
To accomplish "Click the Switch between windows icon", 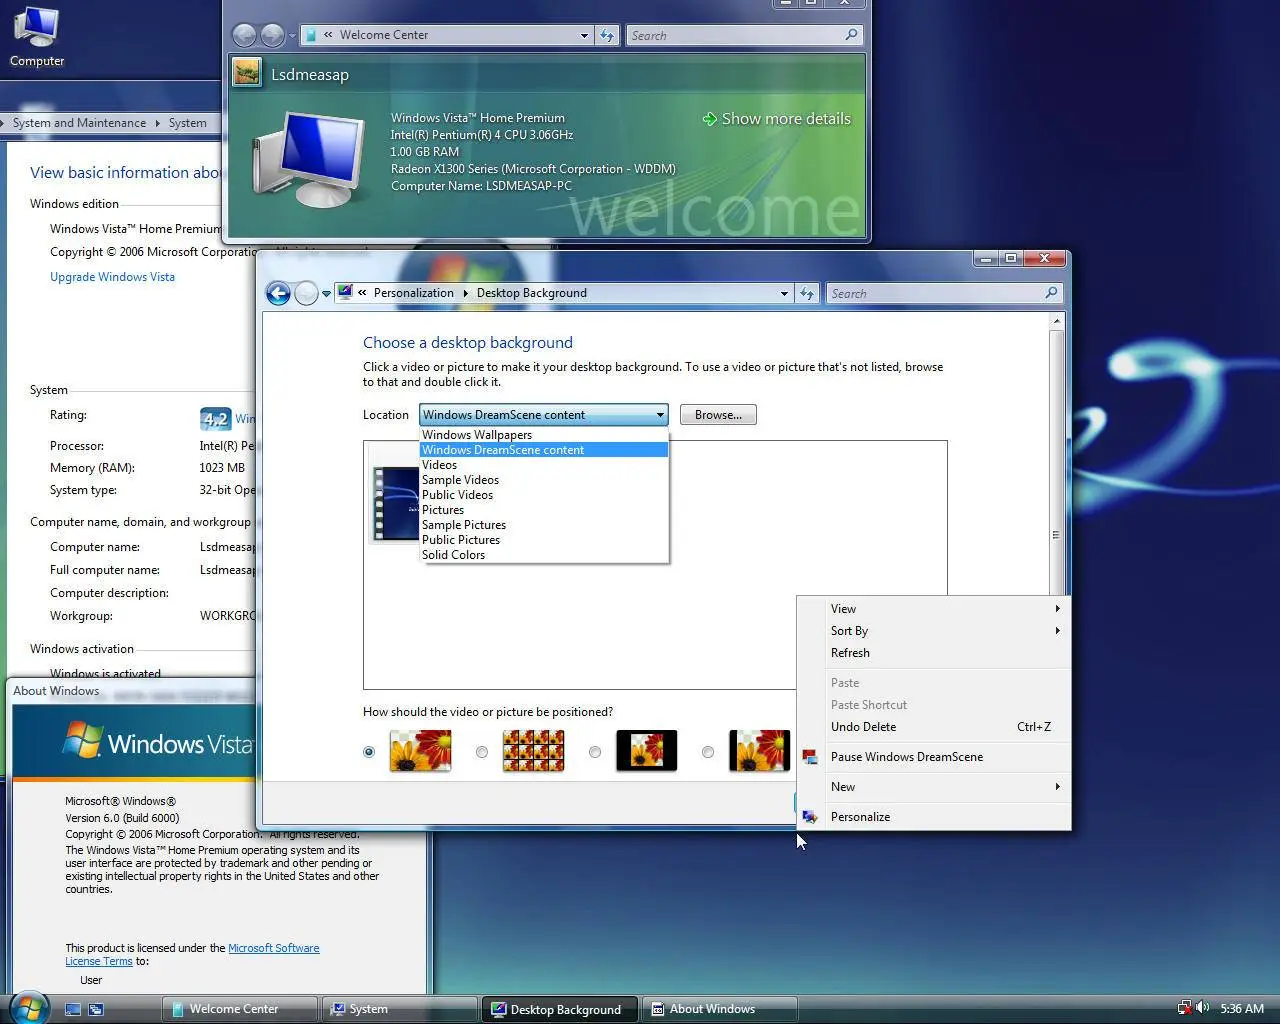I will pyautogui.click(x=96, y=1009).
